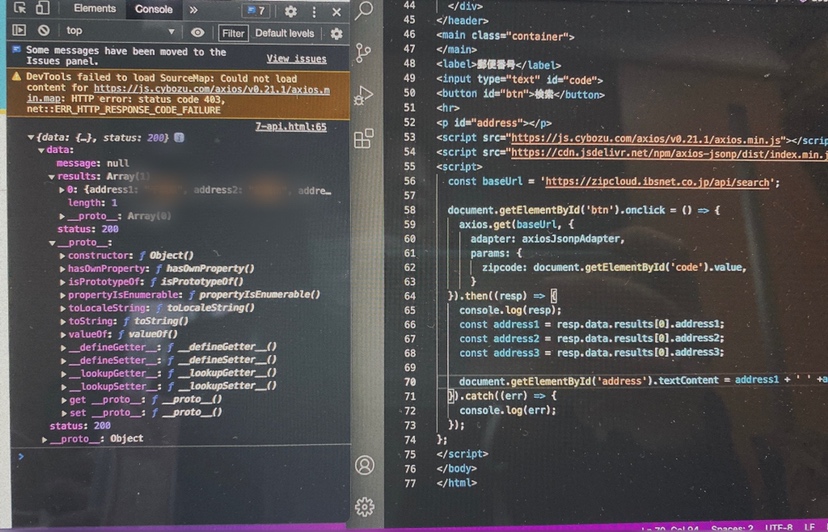This screenshot has height=532, width=828.
Task: Open the top context dropdown
Action: 120,31
